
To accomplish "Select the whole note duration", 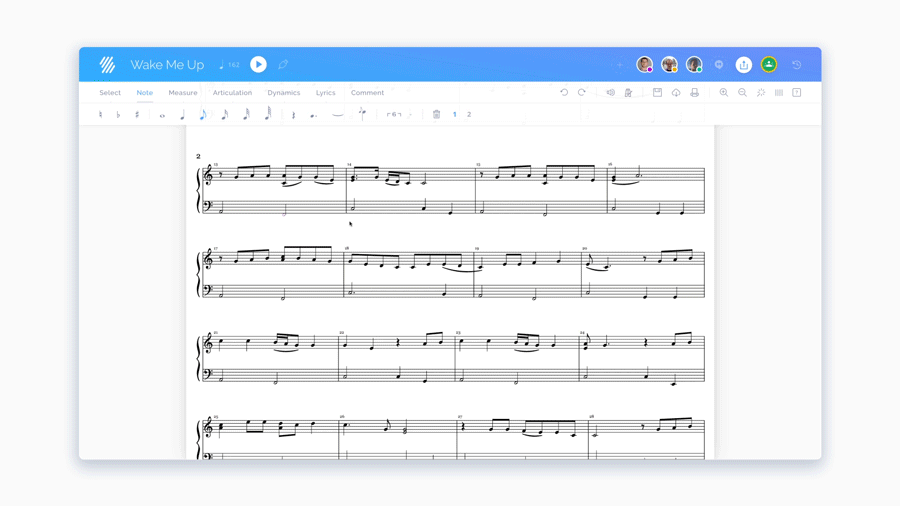I will [x=162, y=115].
